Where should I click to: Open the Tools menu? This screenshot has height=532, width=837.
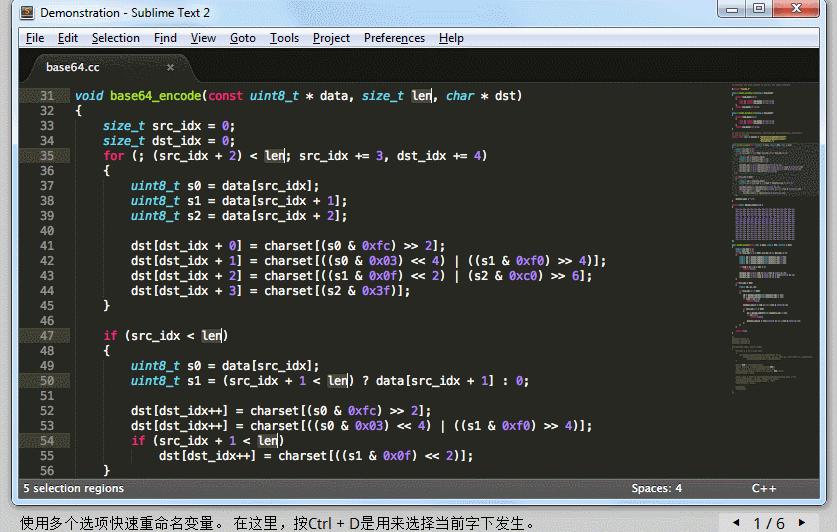(284, 38)
